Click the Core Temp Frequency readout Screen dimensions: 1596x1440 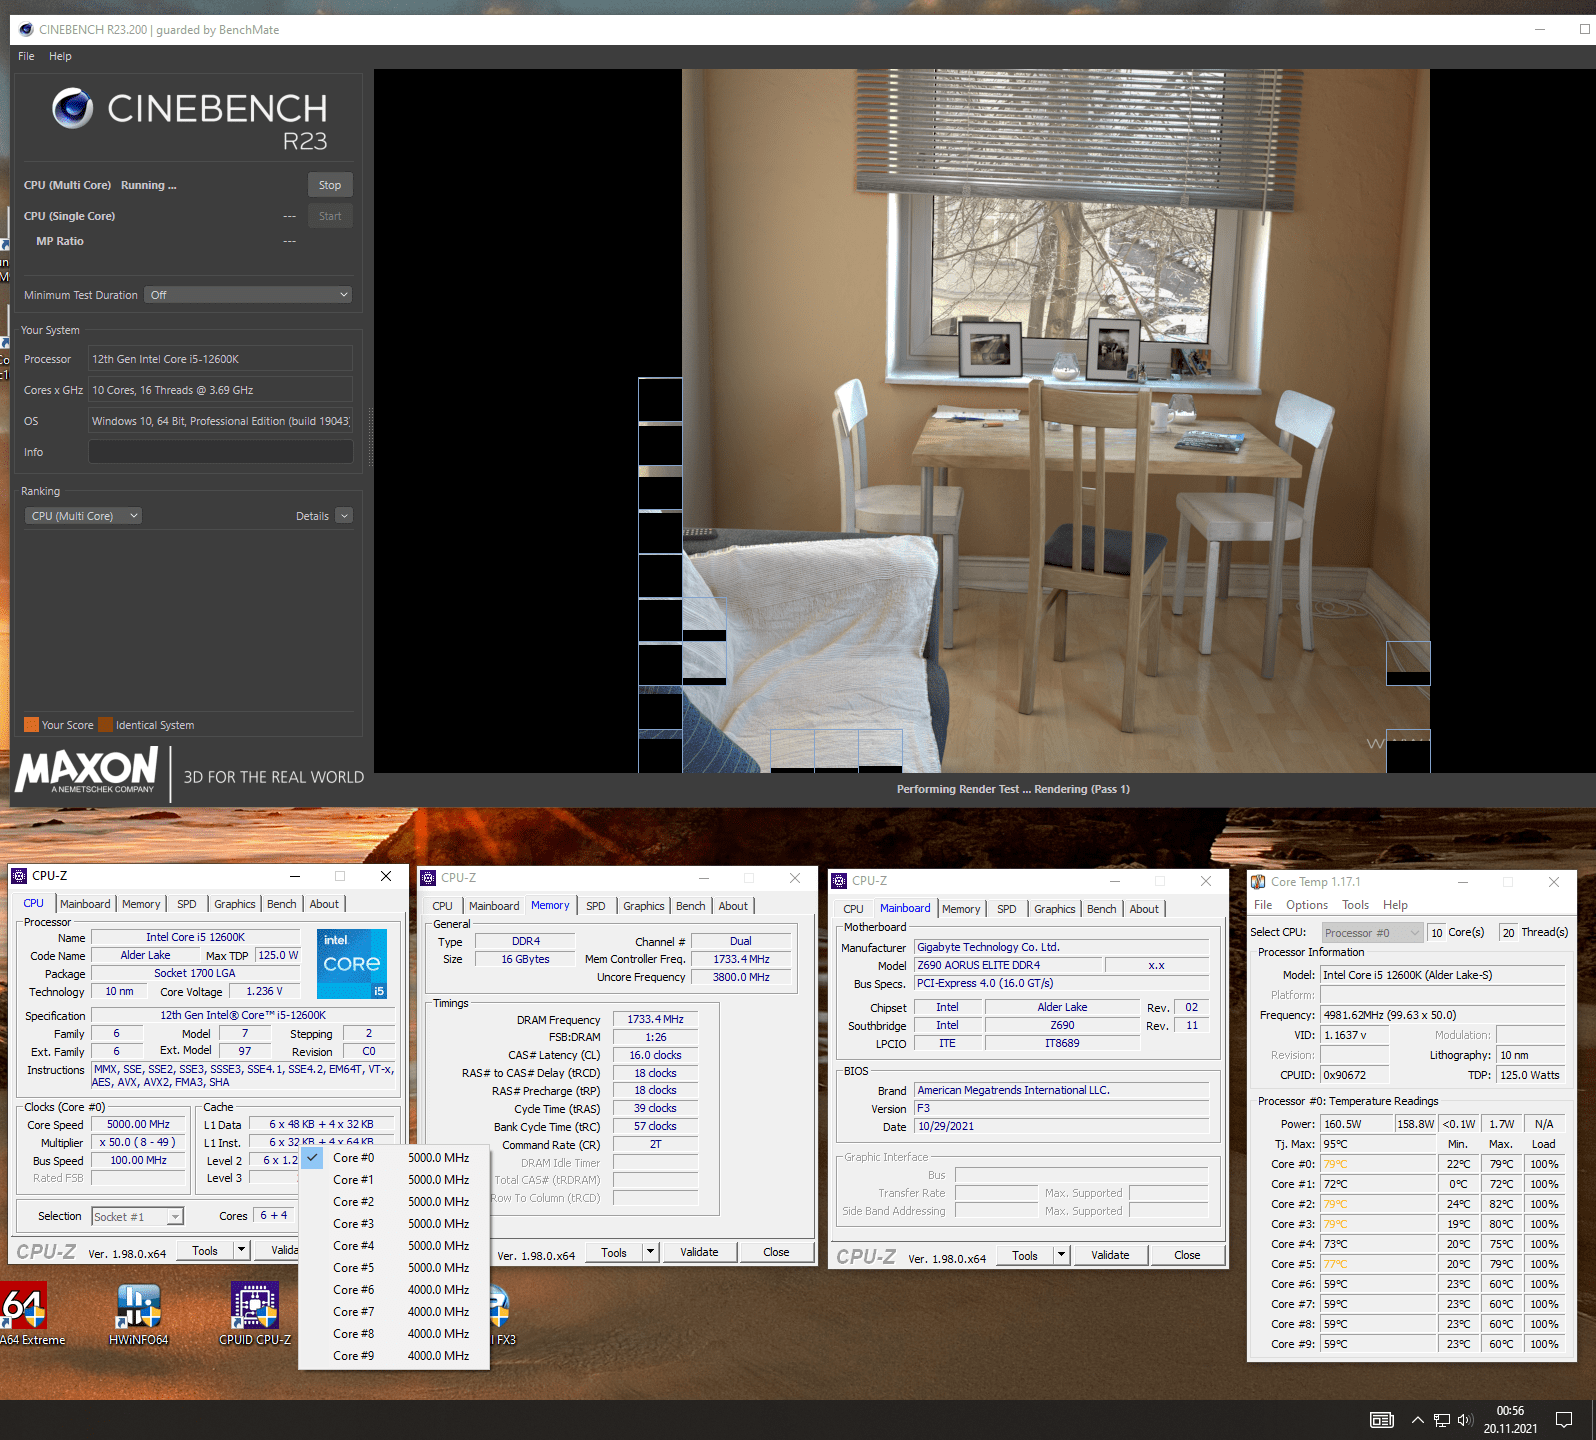1442,1015
